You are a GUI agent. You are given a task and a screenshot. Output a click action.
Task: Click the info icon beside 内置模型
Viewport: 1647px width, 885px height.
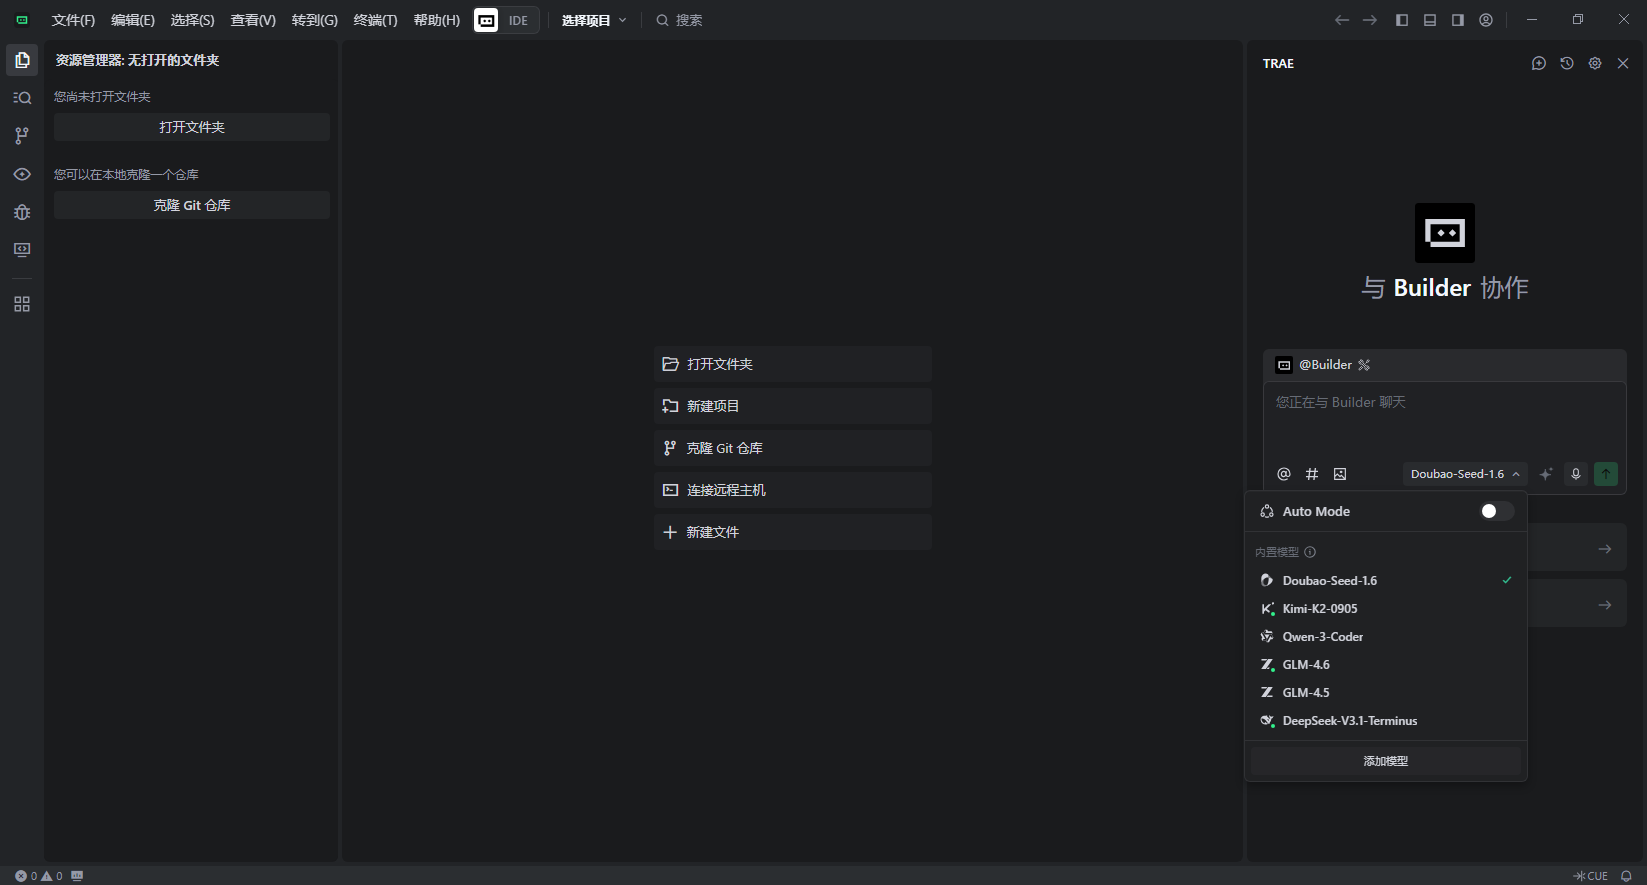[x=1310, y=552]
